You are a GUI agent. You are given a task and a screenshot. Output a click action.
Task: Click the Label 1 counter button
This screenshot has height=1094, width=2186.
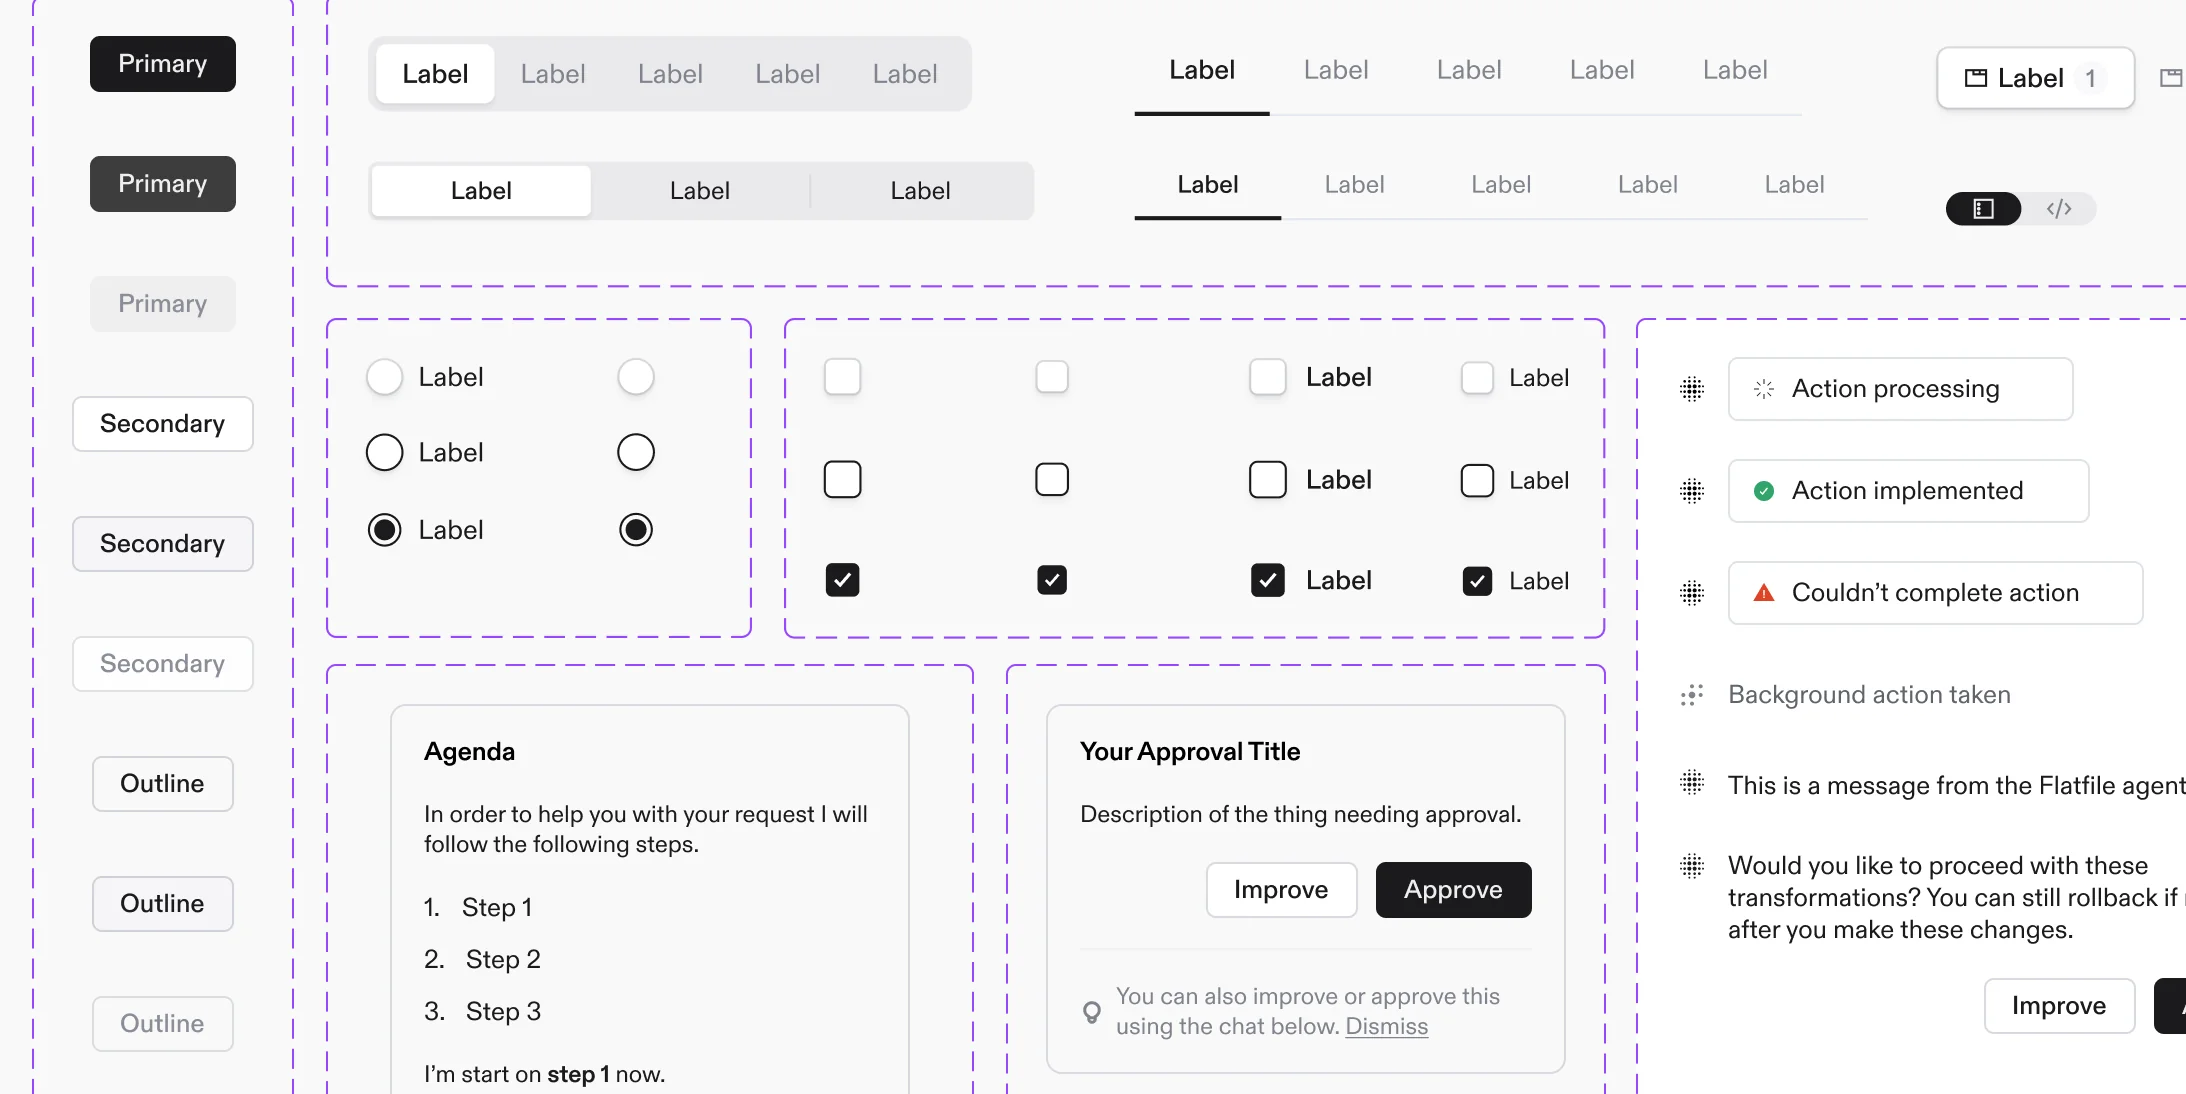coord(2035,78)
